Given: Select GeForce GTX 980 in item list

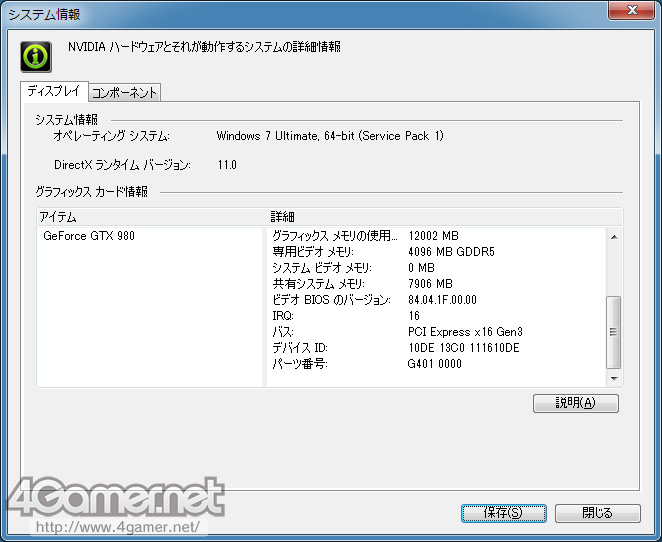Looking at the screenshot, I should point(89,236).
